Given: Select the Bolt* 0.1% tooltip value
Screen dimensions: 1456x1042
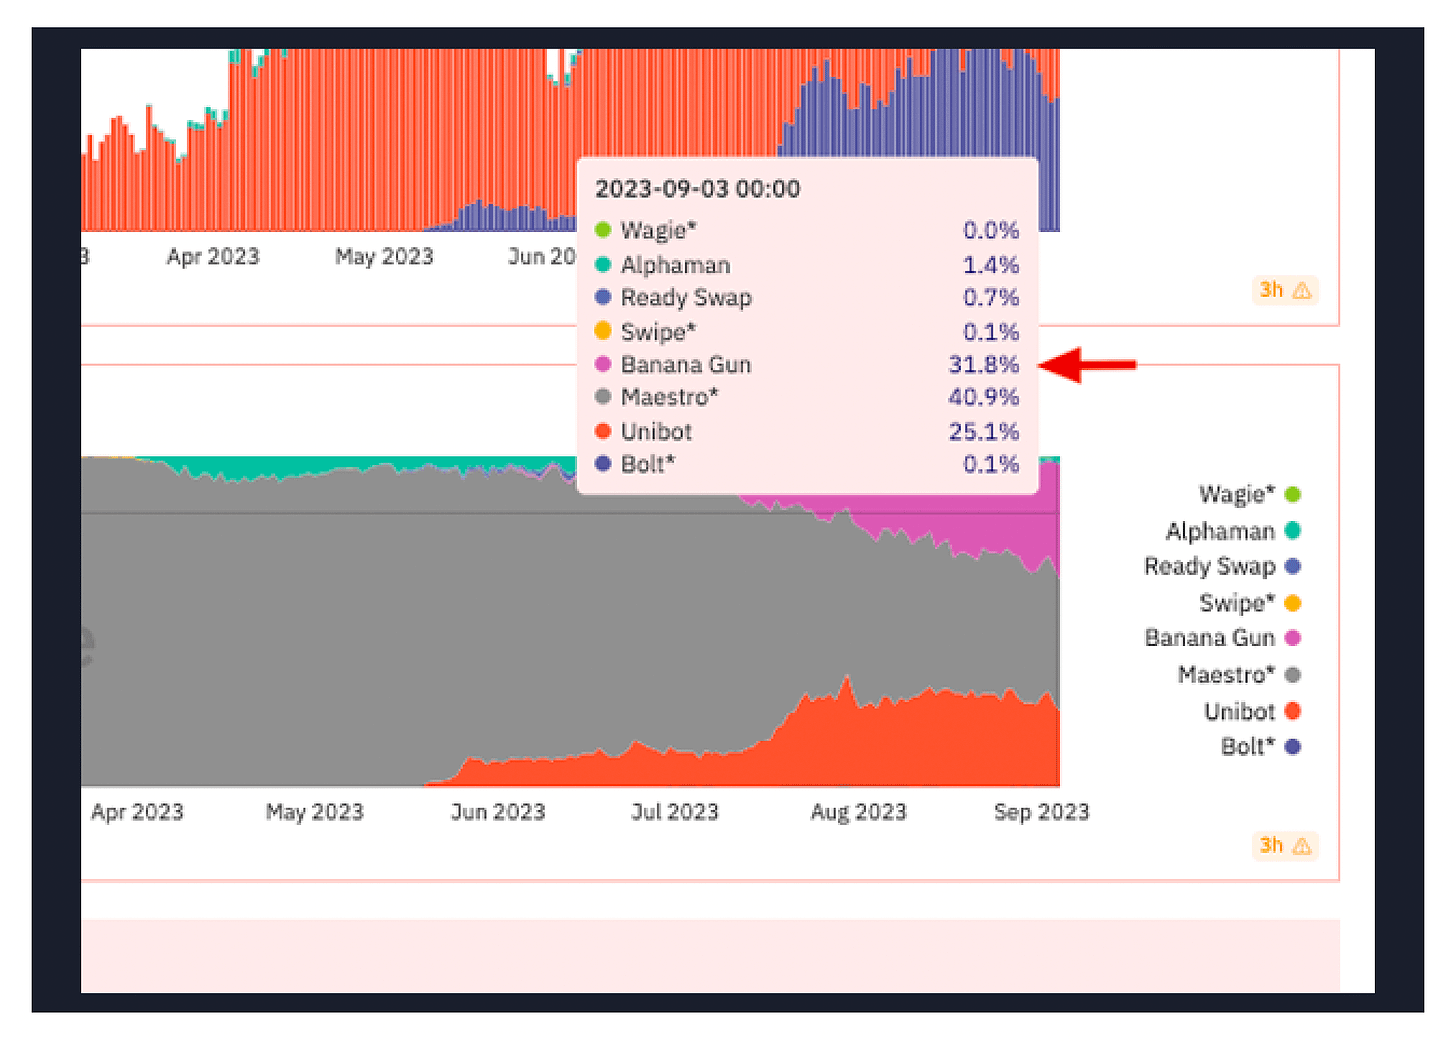Looking at the screenshot, I should [x=991, y=464].
